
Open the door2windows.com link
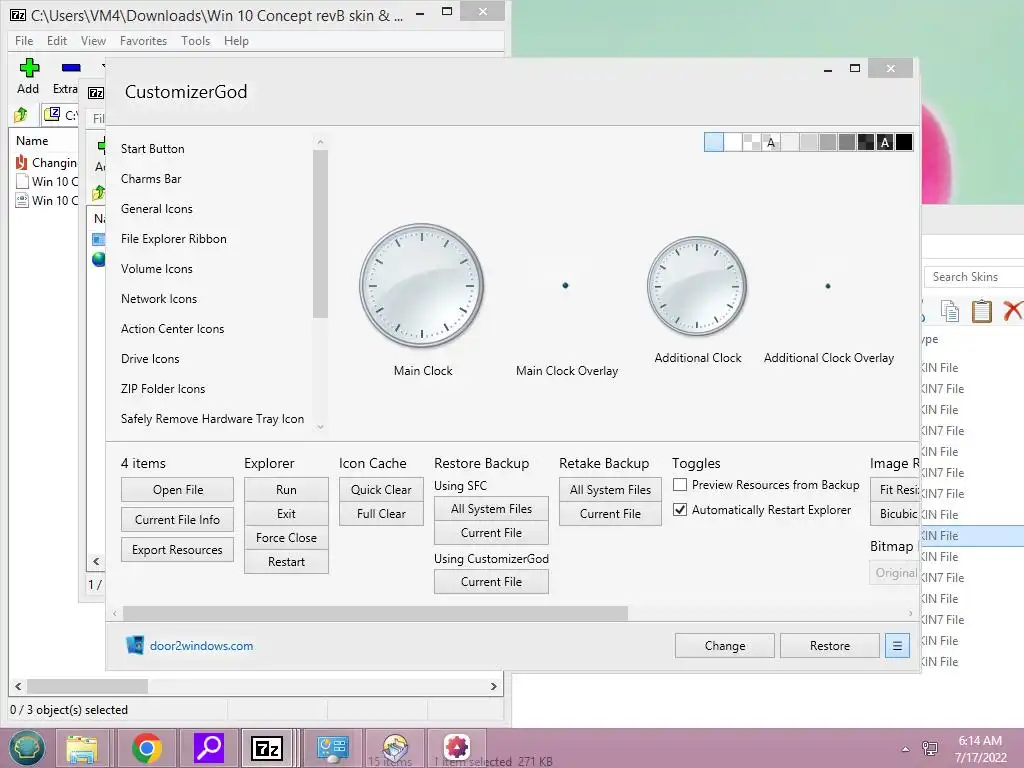pos(202,646)
